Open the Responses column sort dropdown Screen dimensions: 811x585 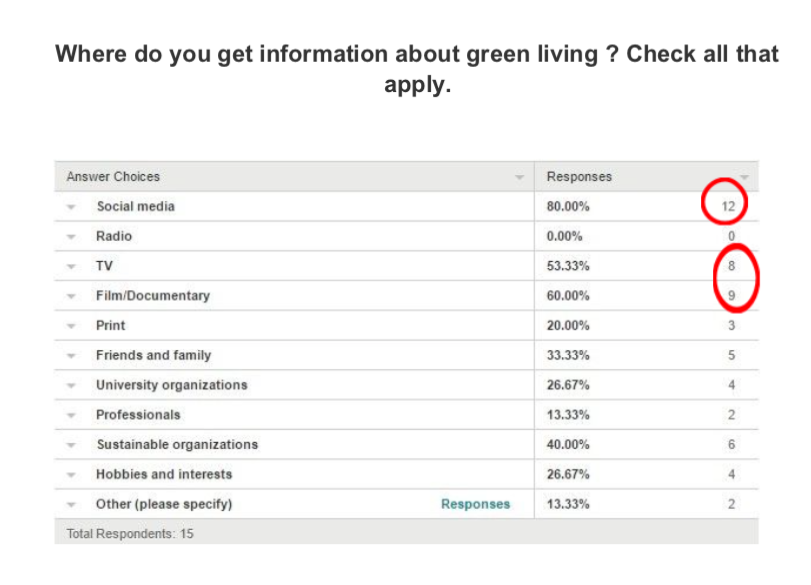click(x=744, y=177)
